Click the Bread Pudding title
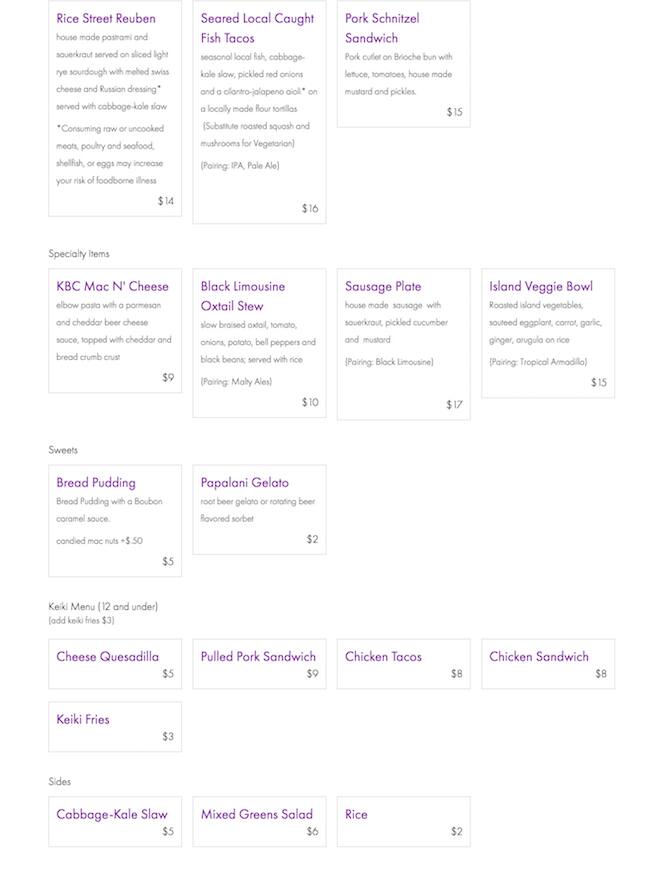Viewport: 650px width, 884px height. pos(96,483)
